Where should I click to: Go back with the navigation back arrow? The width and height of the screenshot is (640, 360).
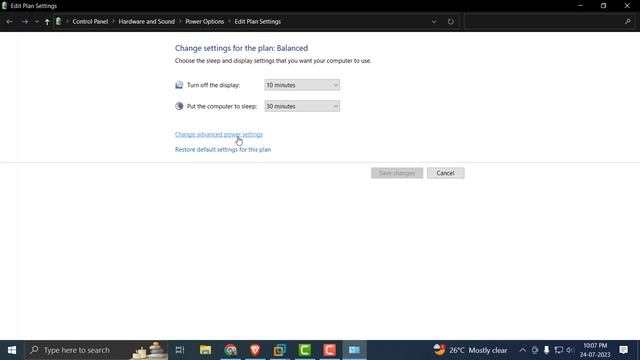(x=9, y=22)
